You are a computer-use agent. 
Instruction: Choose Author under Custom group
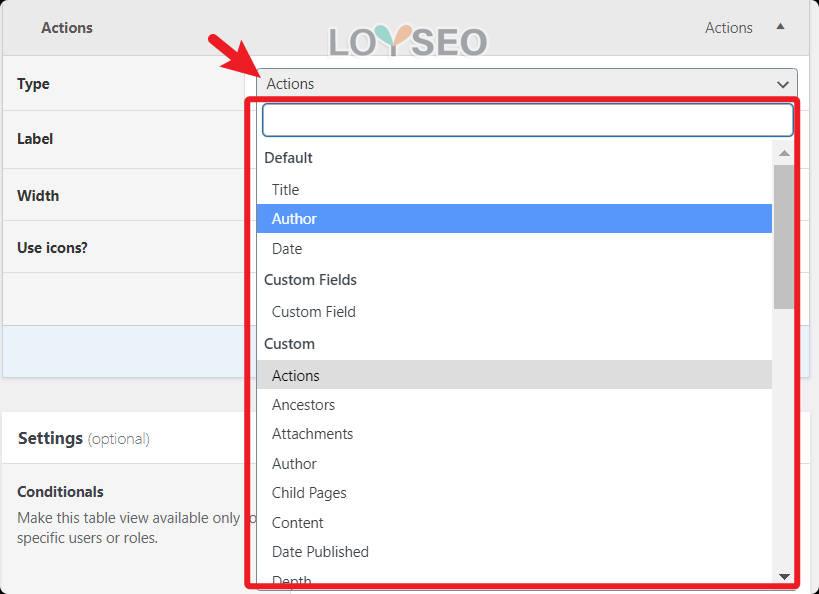514,463
